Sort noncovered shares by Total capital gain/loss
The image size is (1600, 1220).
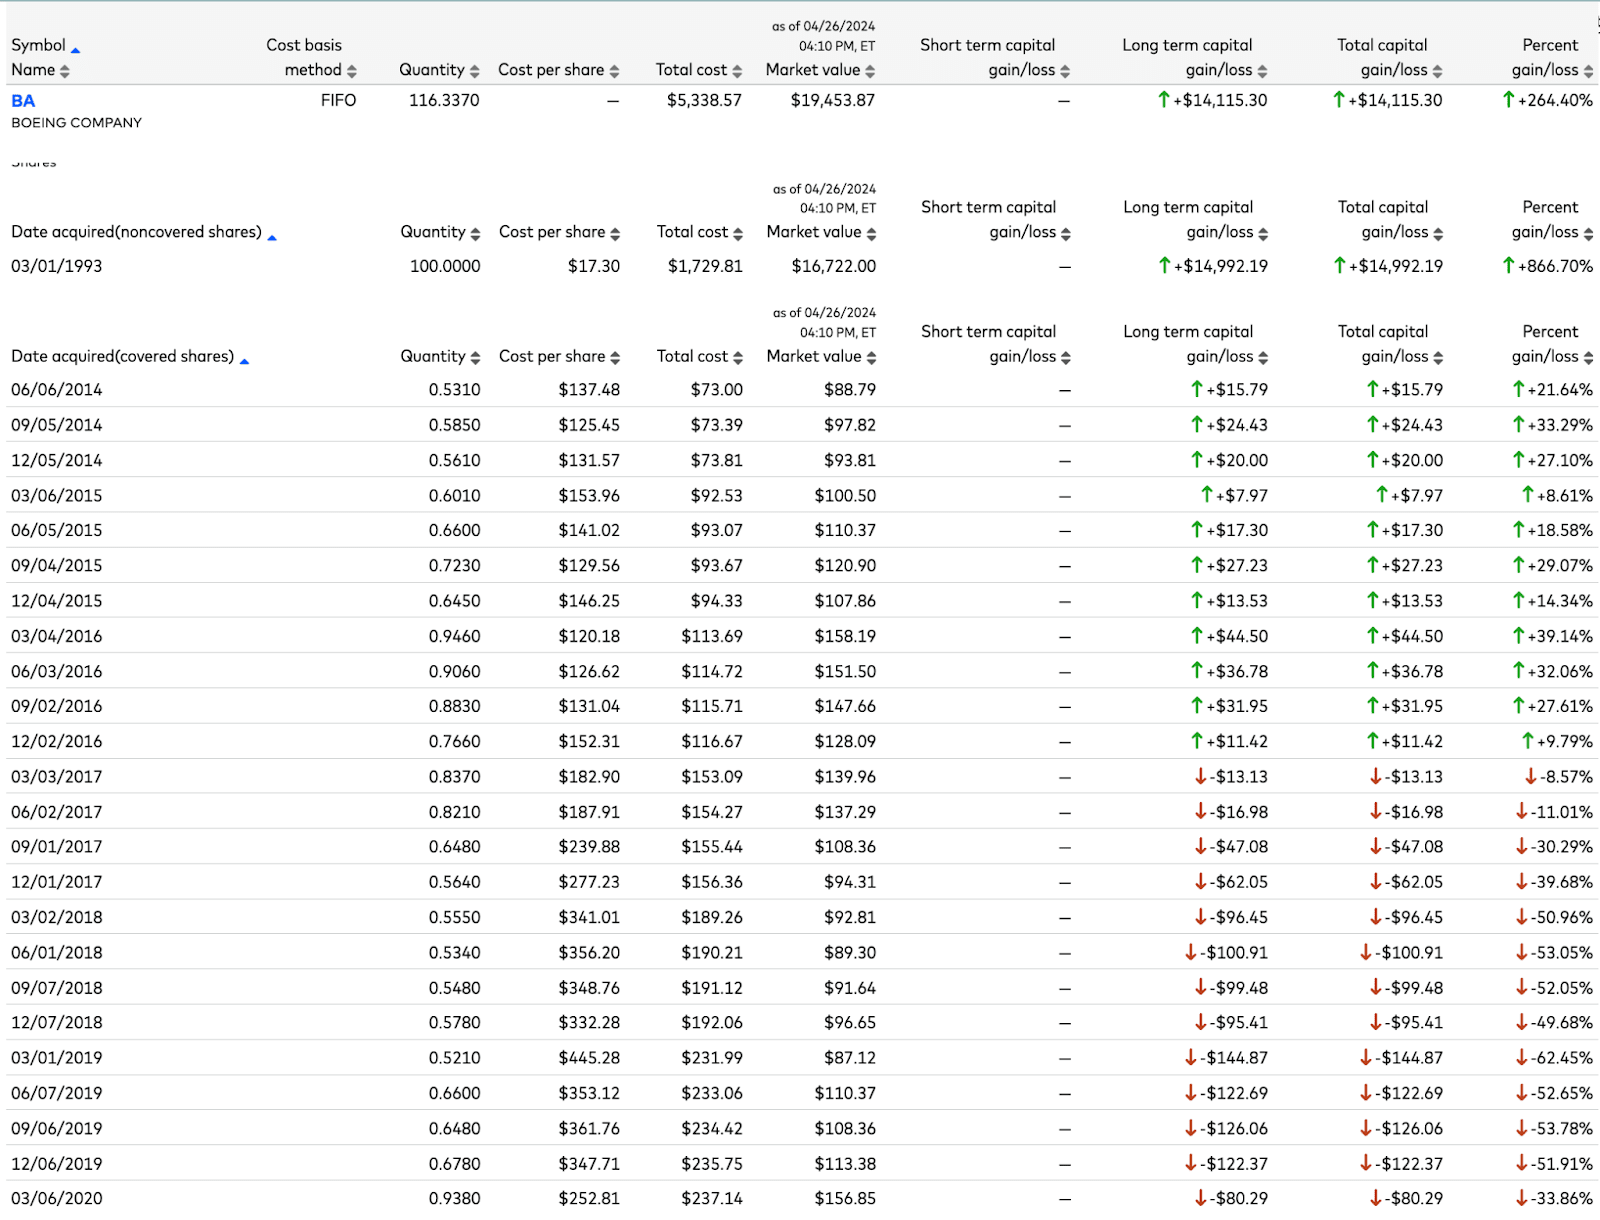click(x=1438, y=233)
